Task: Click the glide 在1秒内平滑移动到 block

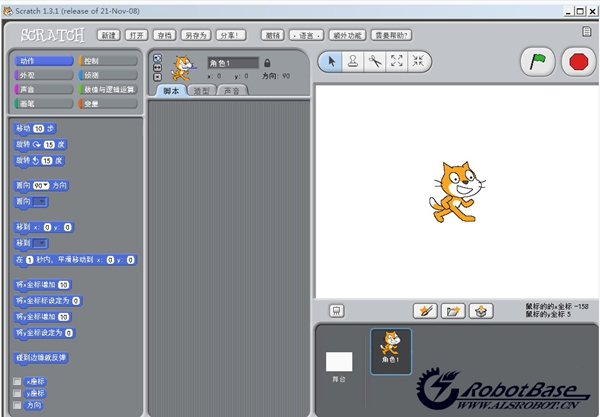Action: [x=76, y=260]
